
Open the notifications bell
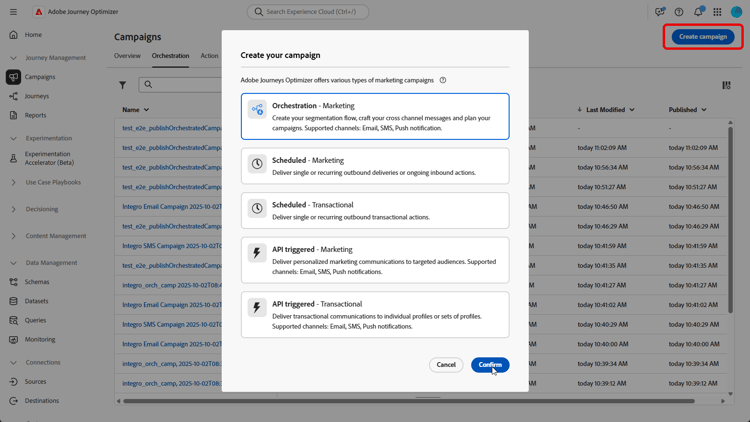click(x=698, y=11)
